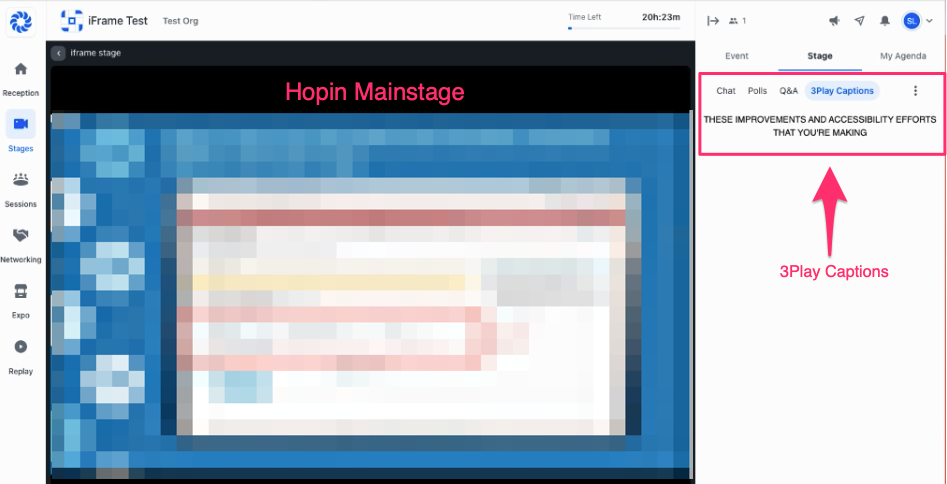Open the notifications bell
Viewport: 947px width, 484px height.
885,21
